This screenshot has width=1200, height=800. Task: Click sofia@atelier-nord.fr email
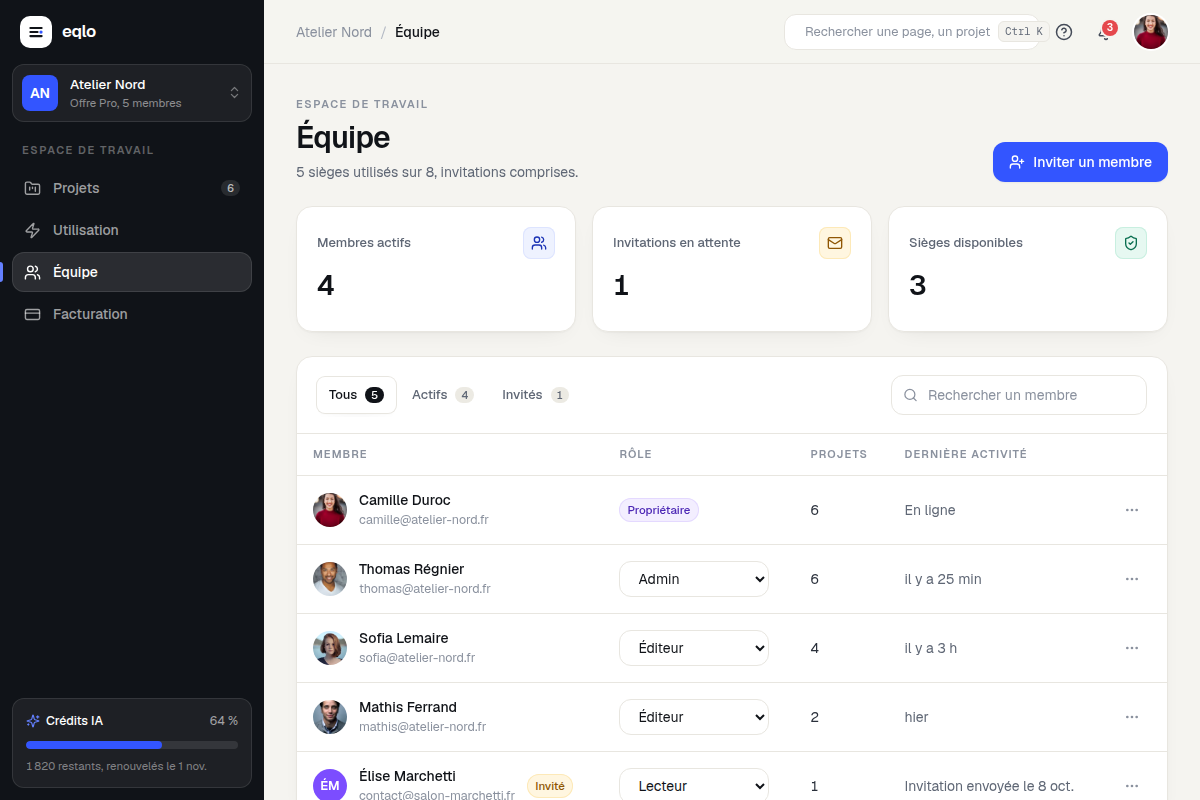(x=417, y=658)
